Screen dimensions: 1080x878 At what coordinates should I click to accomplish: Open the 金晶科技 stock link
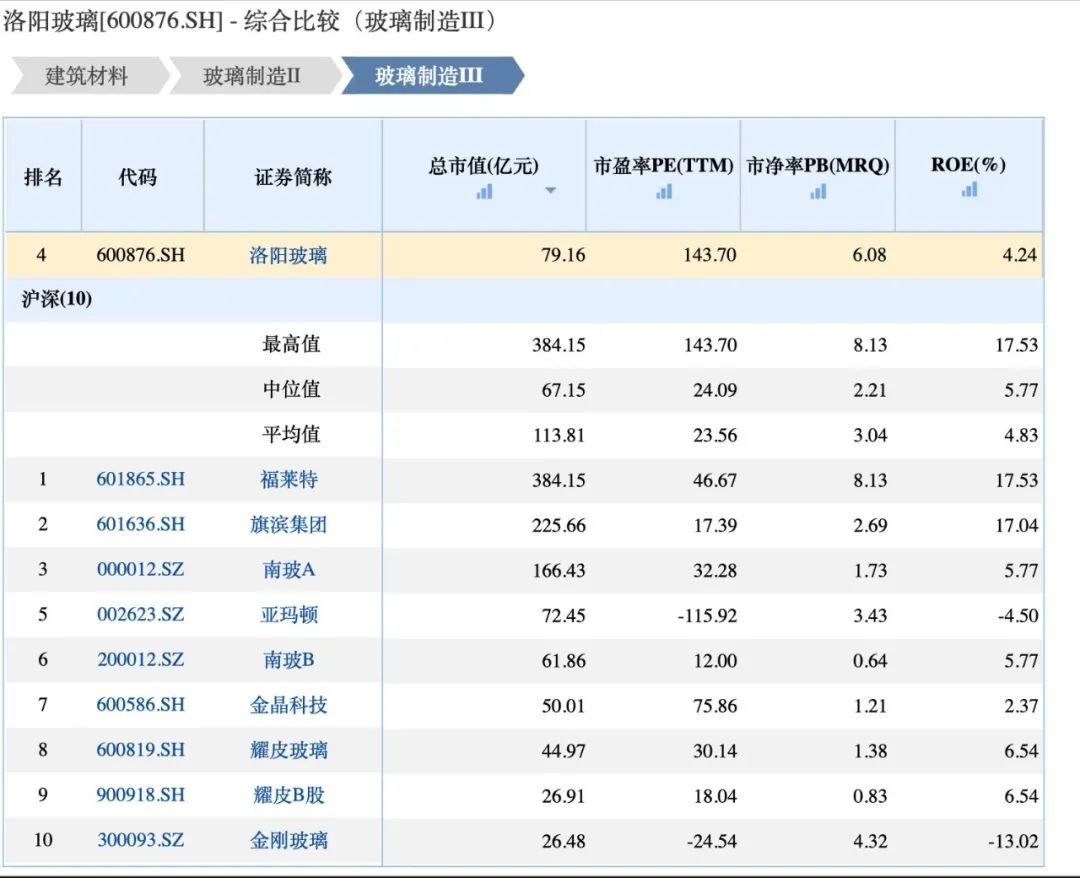pyautogui.click(x=289, y=705)
